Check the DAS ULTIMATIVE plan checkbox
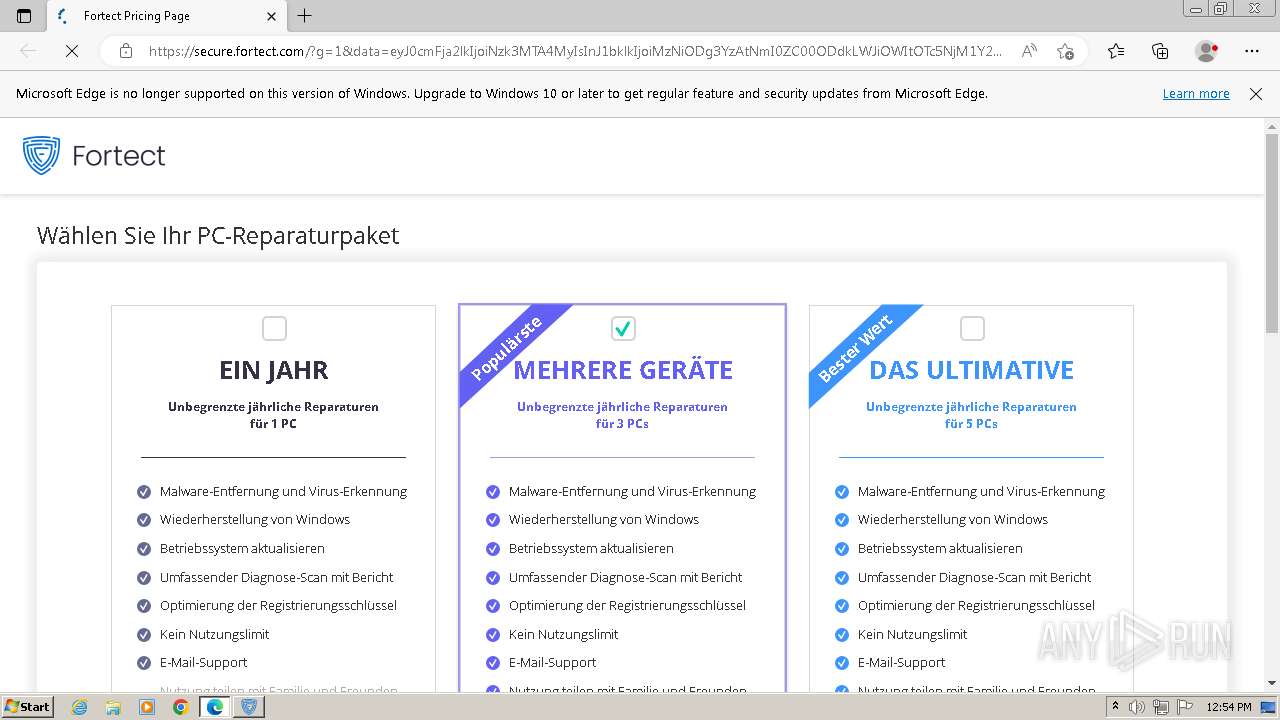Screen dimensions: 1280x720 [972, 328]
